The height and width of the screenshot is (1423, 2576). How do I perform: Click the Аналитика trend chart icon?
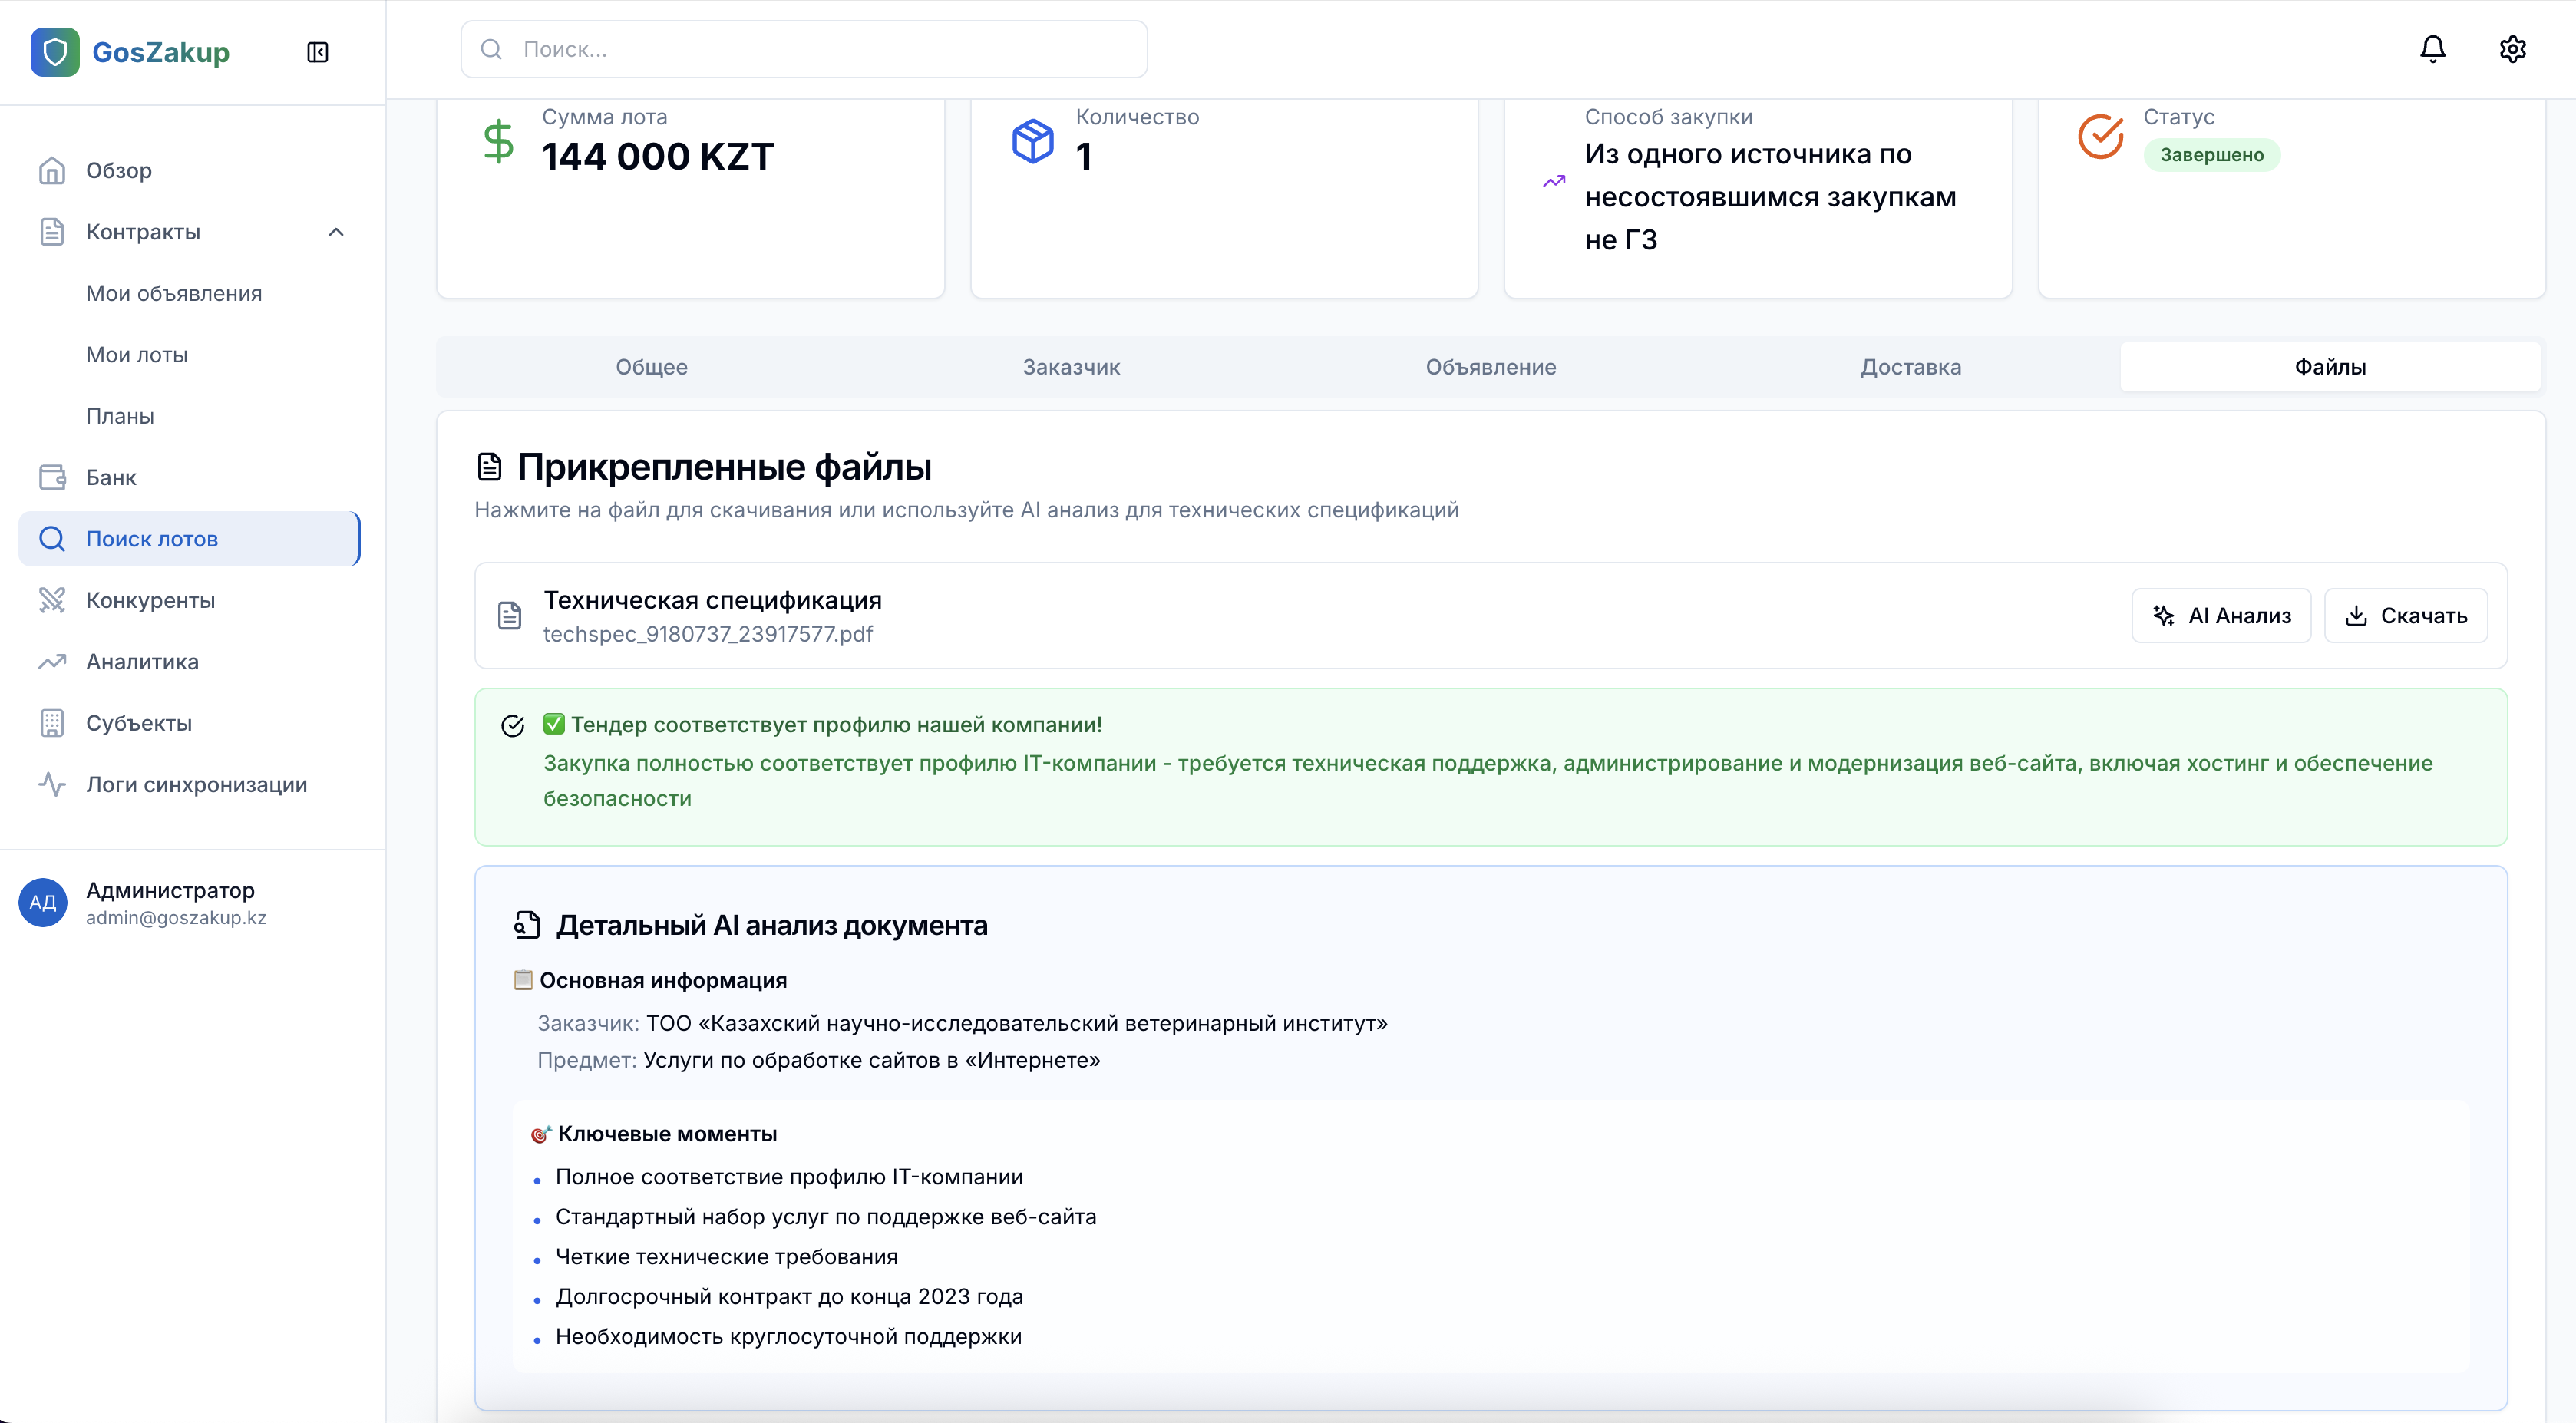52,662
